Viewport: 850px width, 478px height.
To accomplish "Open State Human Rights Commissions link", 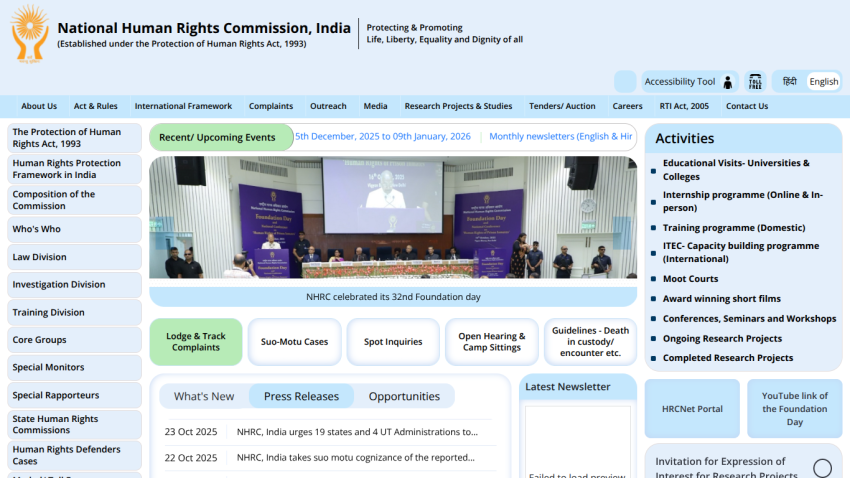I will click(74, 424).
